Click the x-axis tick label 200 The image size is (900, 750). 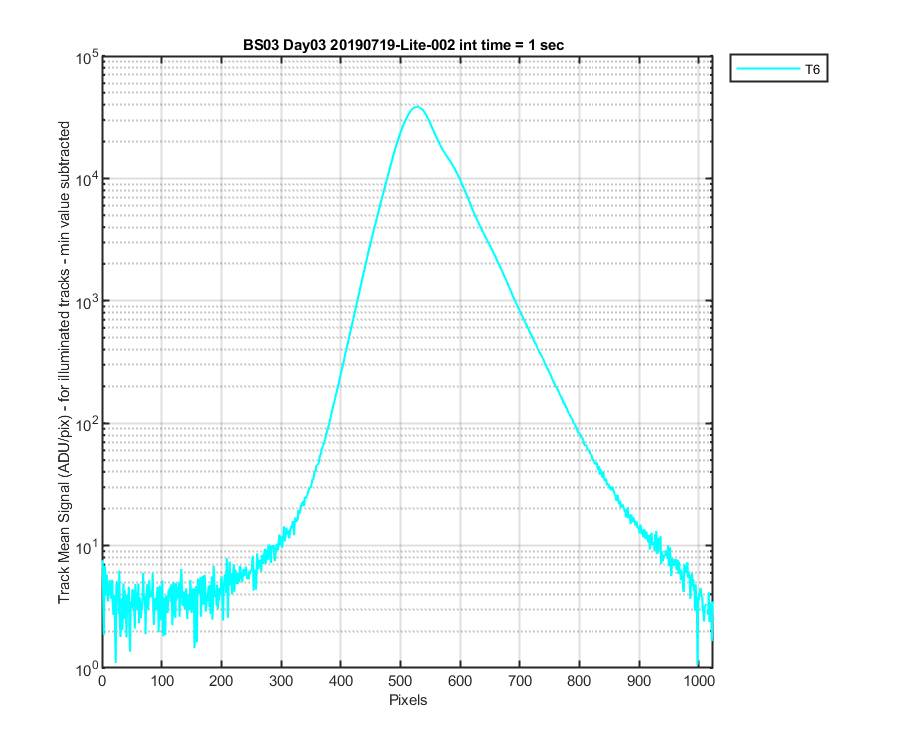(221, 681)
